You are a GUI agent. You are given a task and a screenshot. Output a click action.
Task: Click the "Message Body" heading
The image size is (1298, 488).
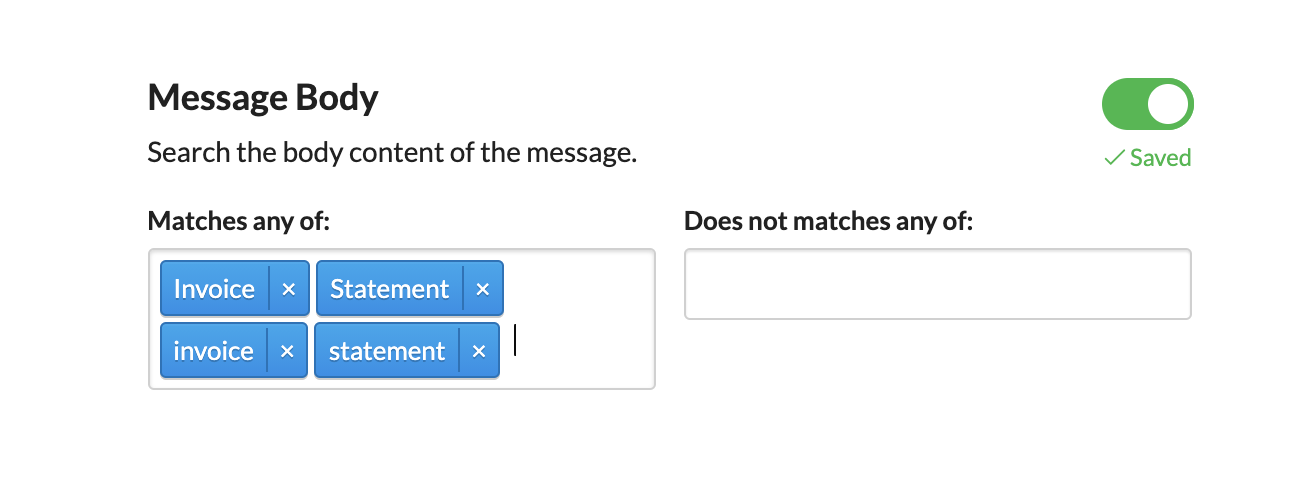point(263,98)
